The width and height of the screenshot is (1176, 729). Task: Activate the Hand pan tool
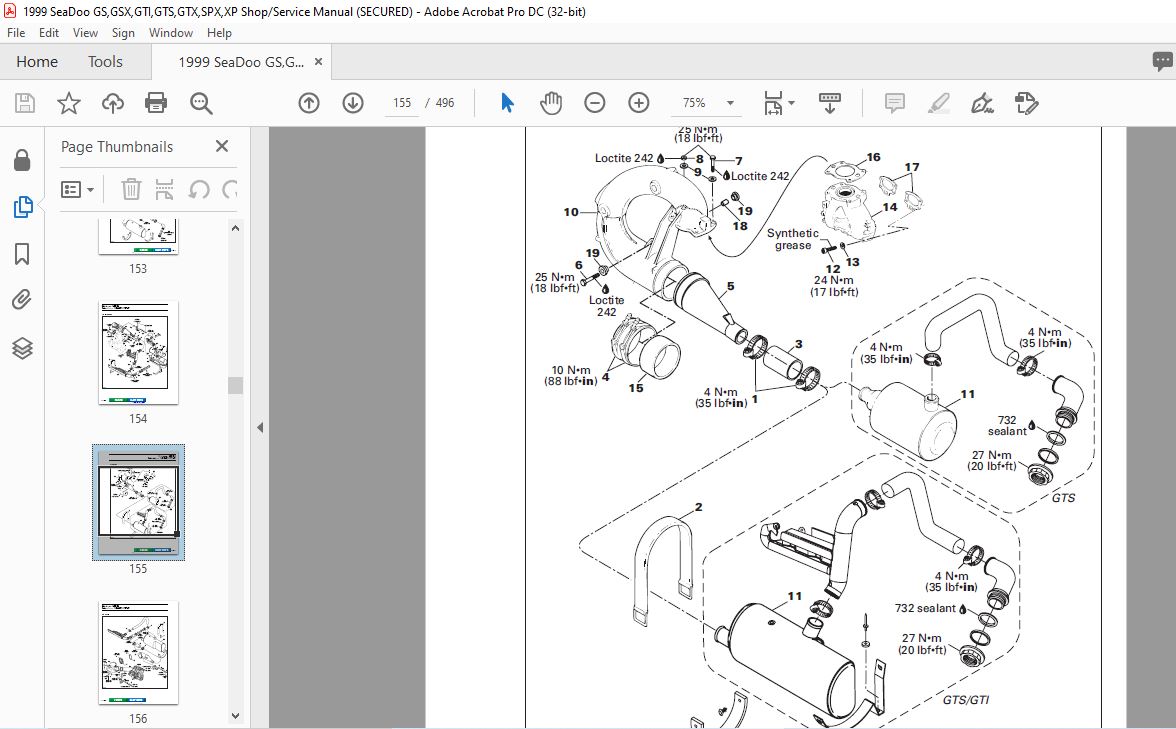point(550,103)
